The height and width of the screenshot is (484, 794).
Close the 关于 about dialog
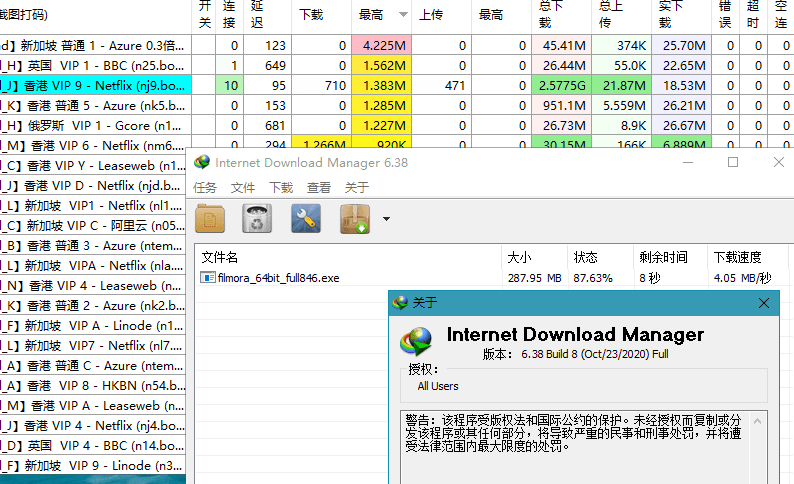[764, 303]
